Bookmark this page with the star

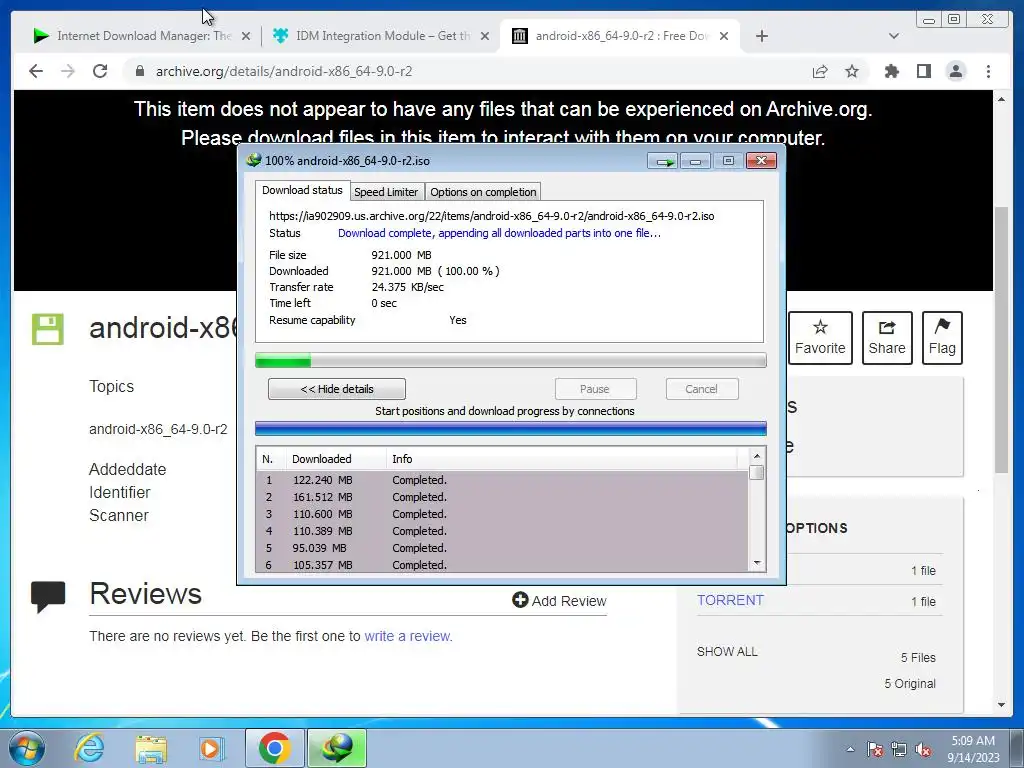point(852,71)
